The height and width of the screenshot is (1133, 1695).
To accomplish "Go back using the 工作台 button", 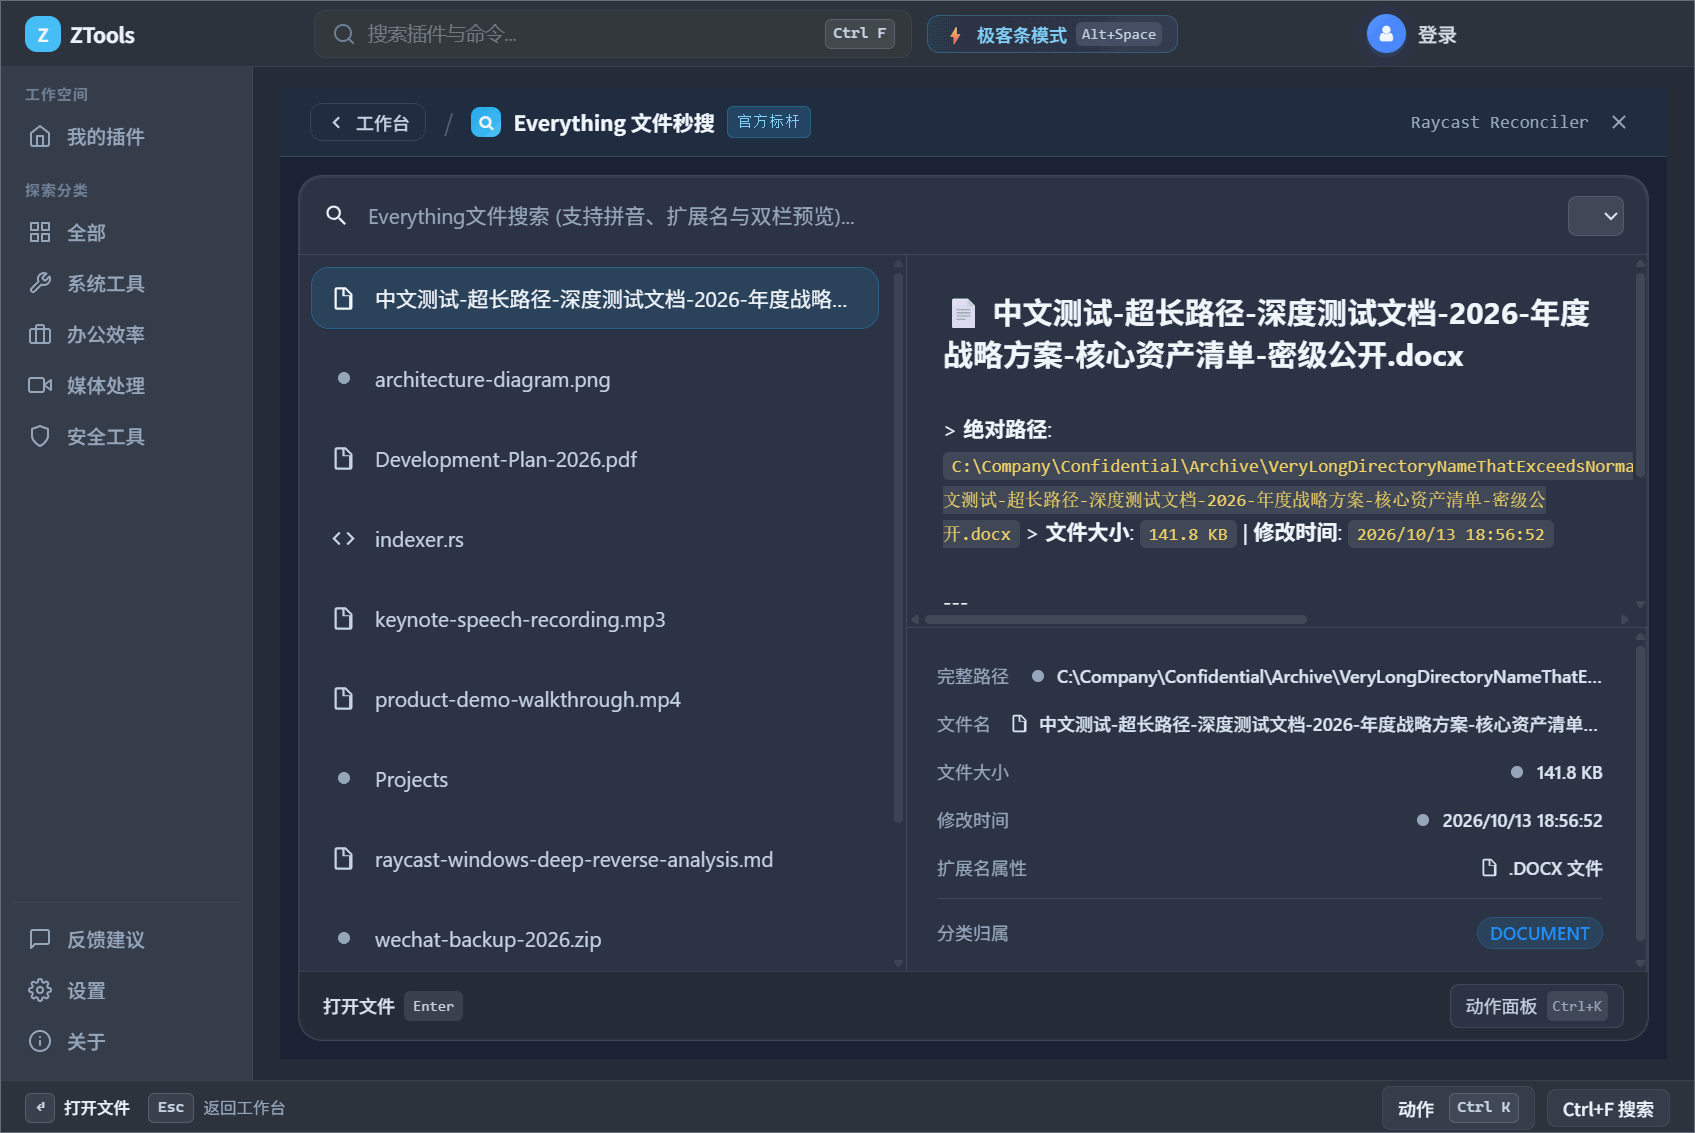I will click(368, 123).
